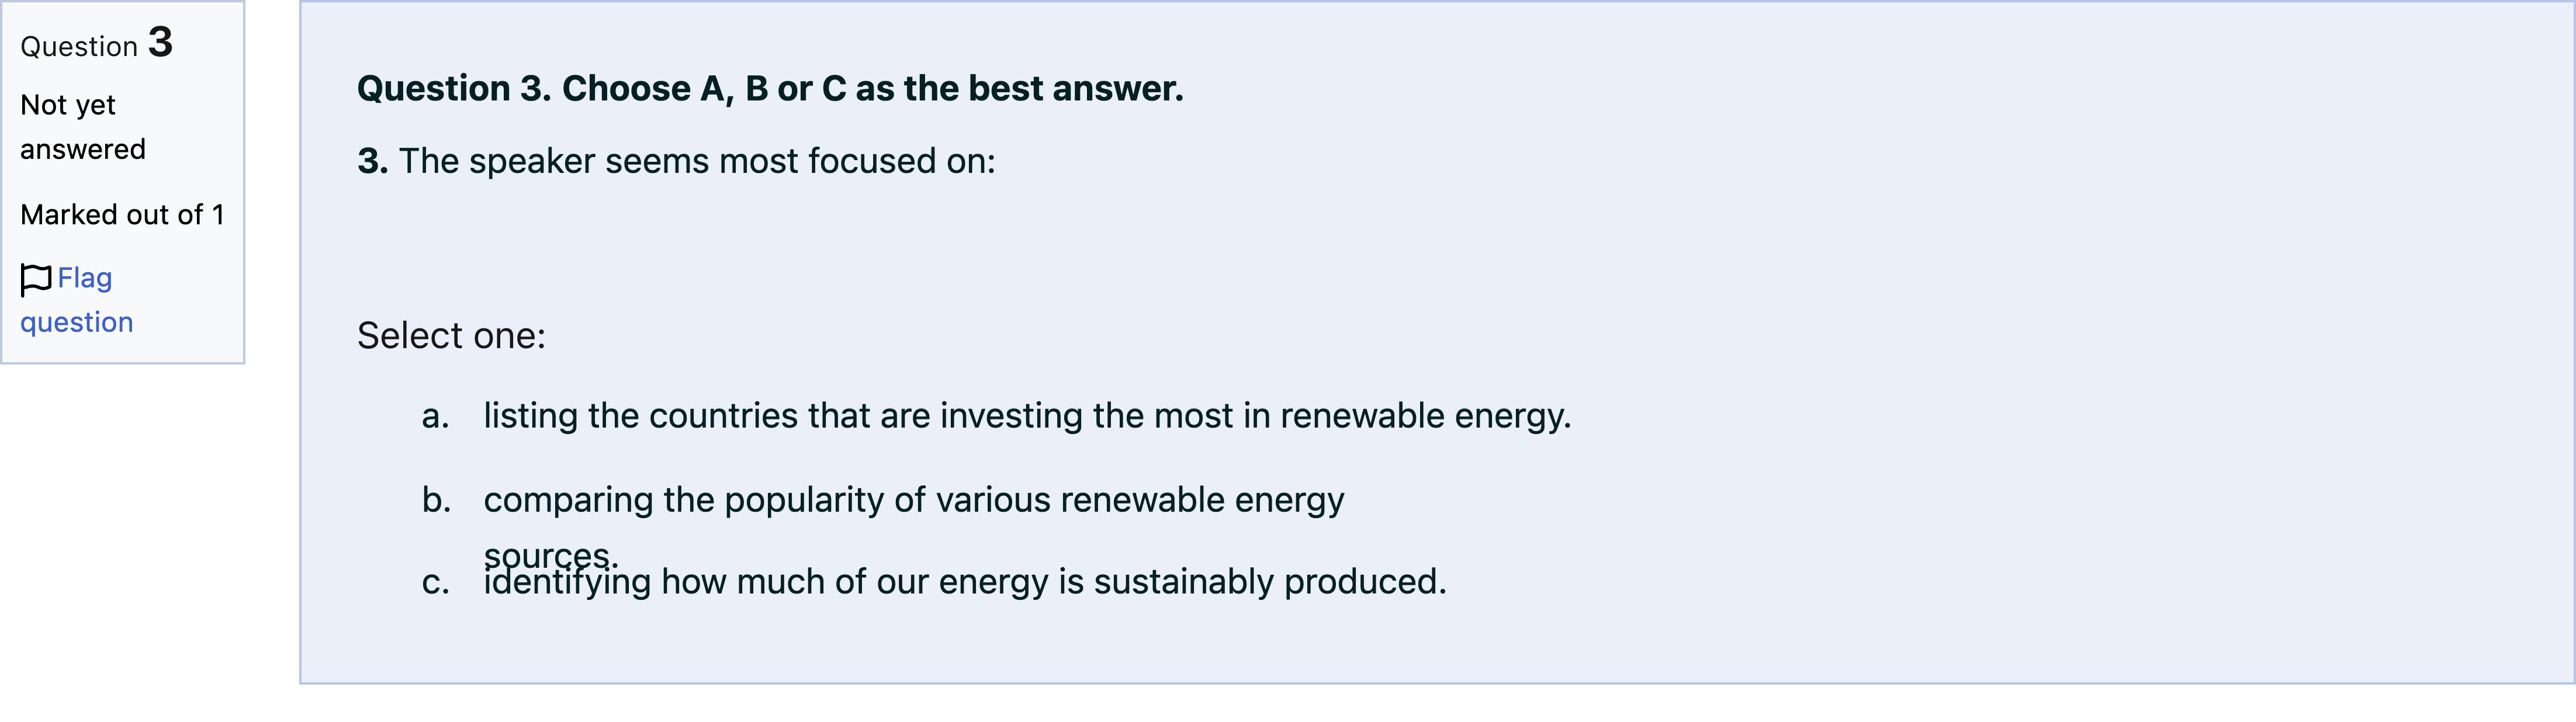This screenshot has height=722, width=2576.
Task: Click the word 'question' under Flag
Action: click(x=76, y=323)
